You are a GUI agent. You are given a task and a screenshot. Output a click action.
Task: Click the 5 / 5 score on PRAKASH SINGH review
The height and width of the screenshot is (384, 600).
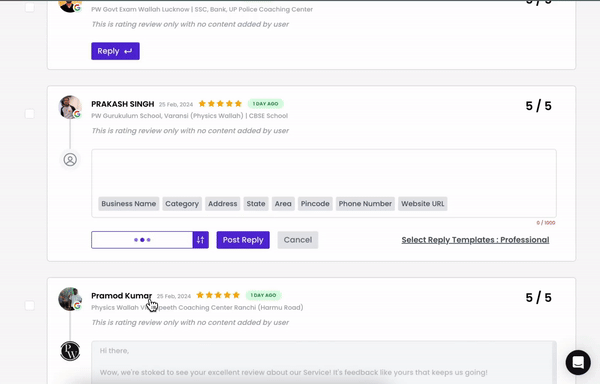538,106
